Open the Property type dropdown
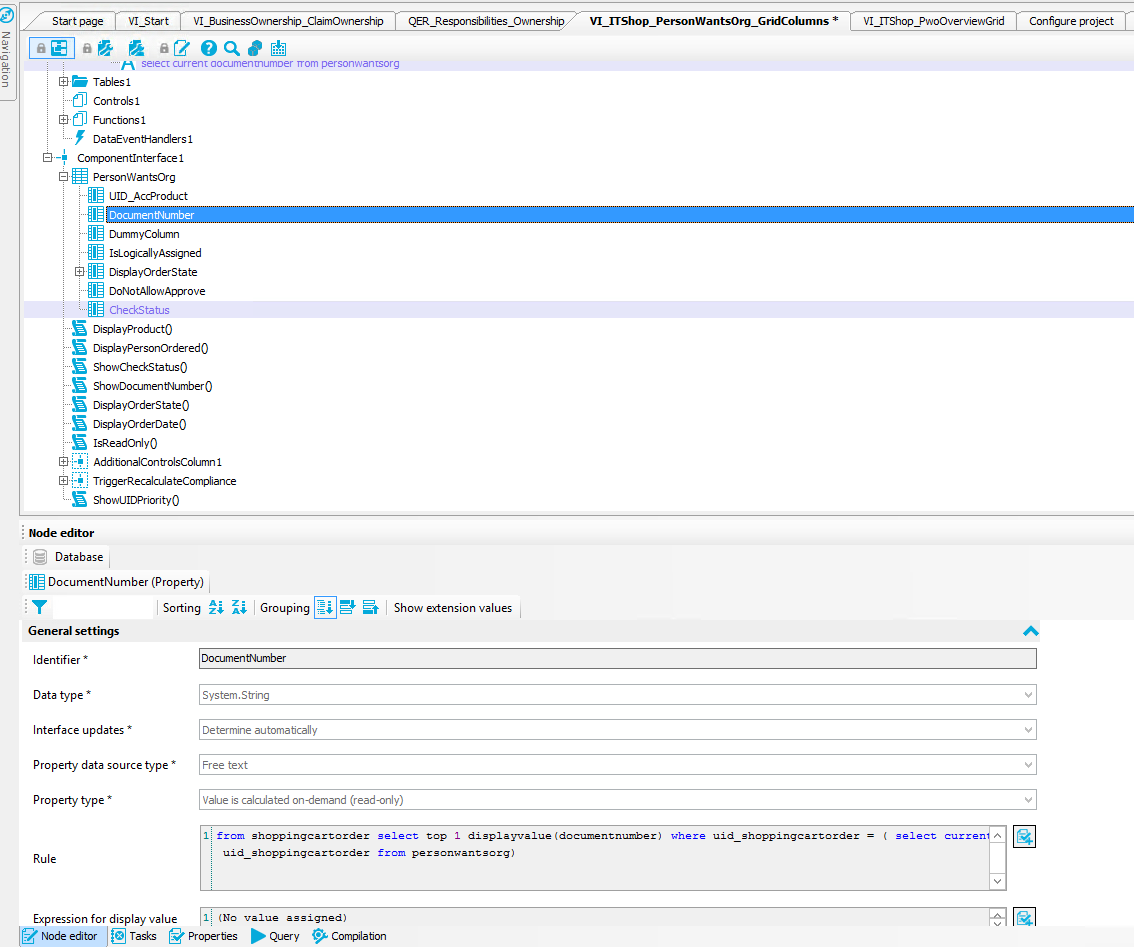1134x947 pixels. [1028, 800]
